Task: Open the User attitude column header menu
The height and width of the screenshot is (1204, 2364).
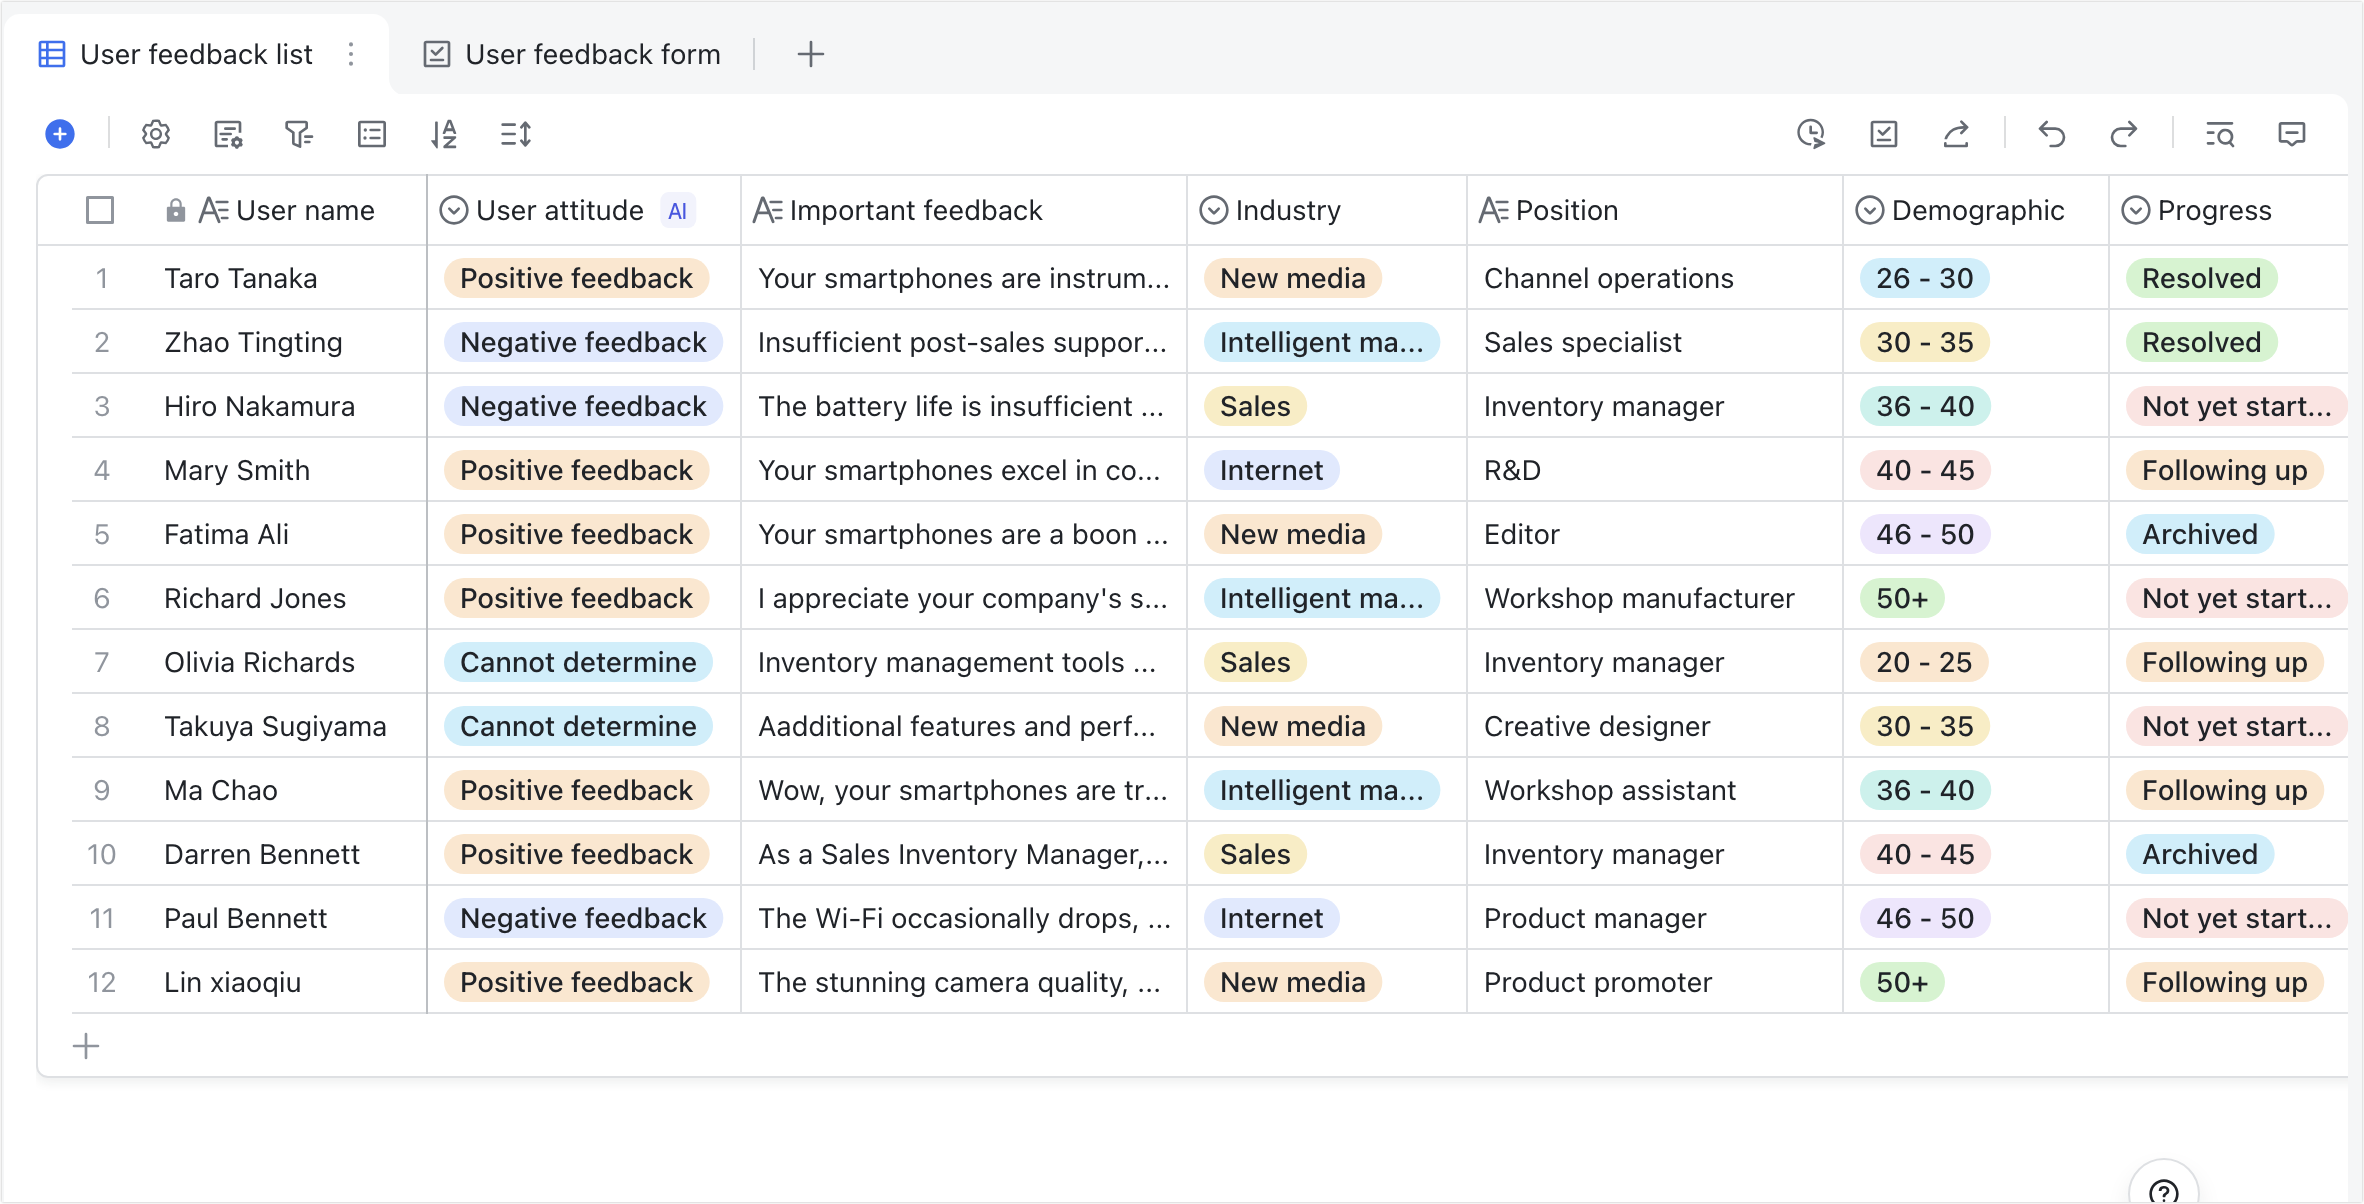Action: [560, 210]
